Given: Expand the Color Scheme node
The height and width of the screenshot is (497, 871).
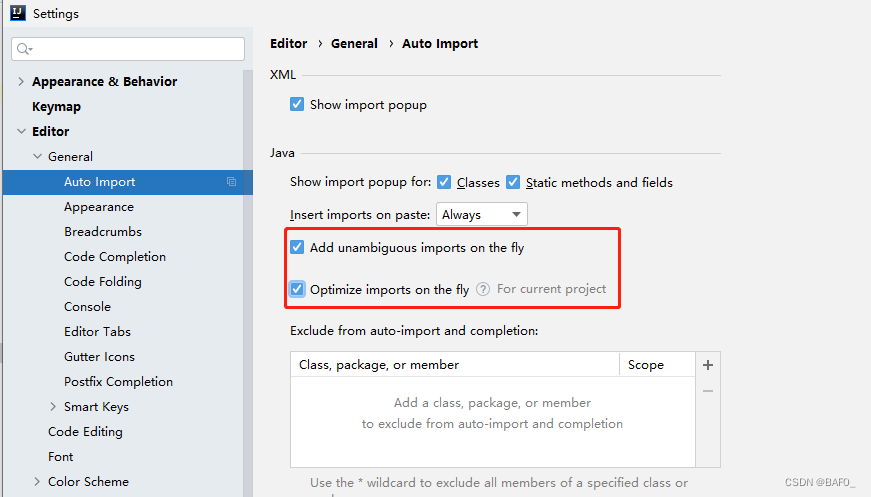Looking at the screenshot, I should (x=37, y=481).
